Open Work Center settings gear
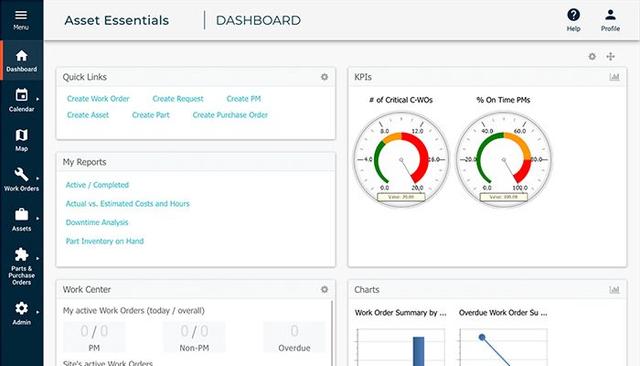This screenshot has width=640, height=366. (324, 289)
